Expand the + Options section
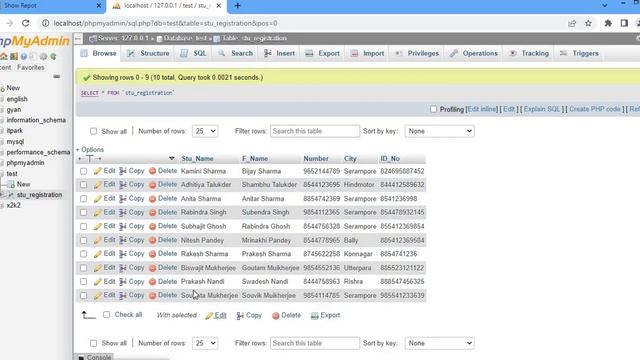The height and width of the screenshot is (360, 640). coord(90,149)
